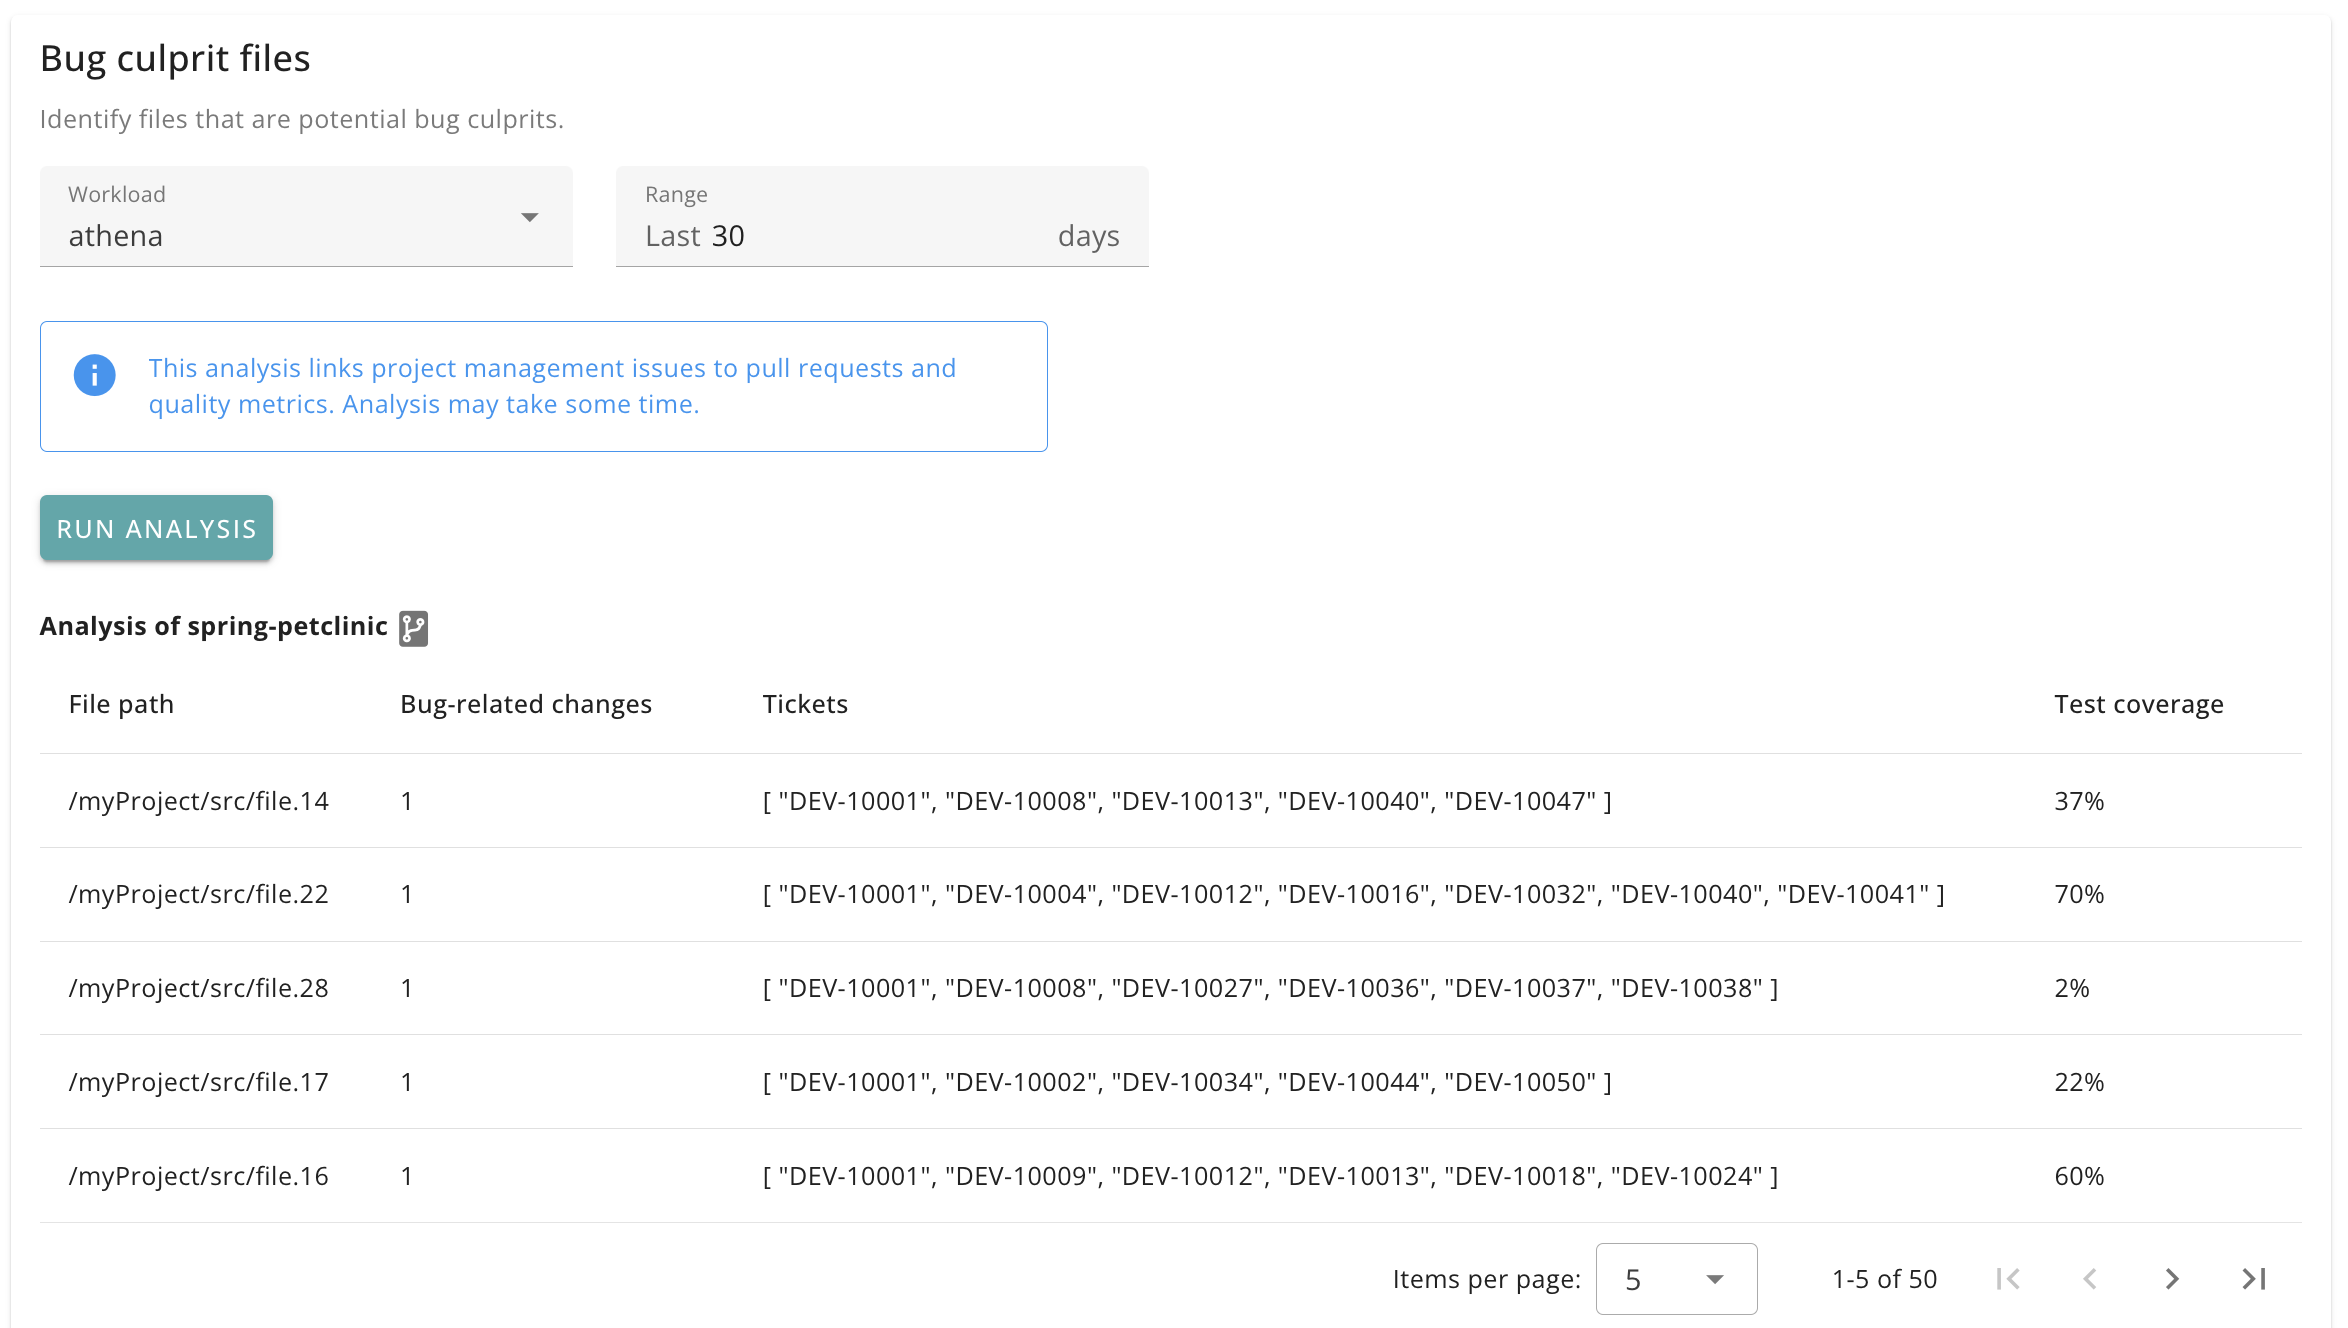The height and width of the screenshot is (1328, 2348).
Task: Click the blue info icon in notice
Action: (x=95, y=376)
